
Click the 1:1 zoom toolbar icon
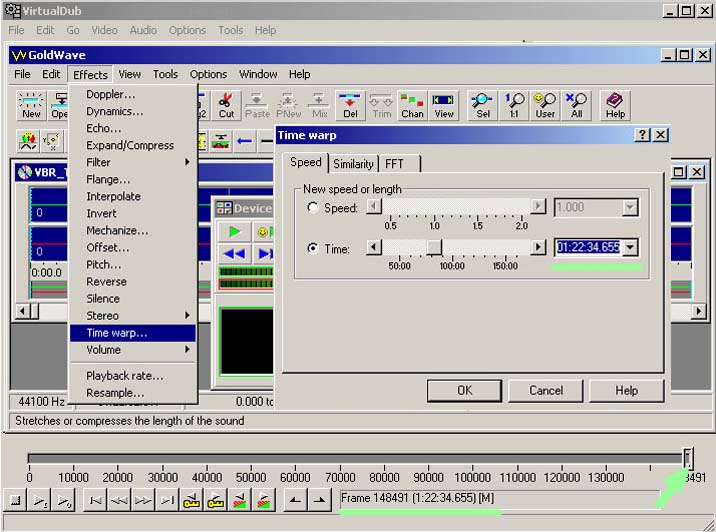coord(514,105)
